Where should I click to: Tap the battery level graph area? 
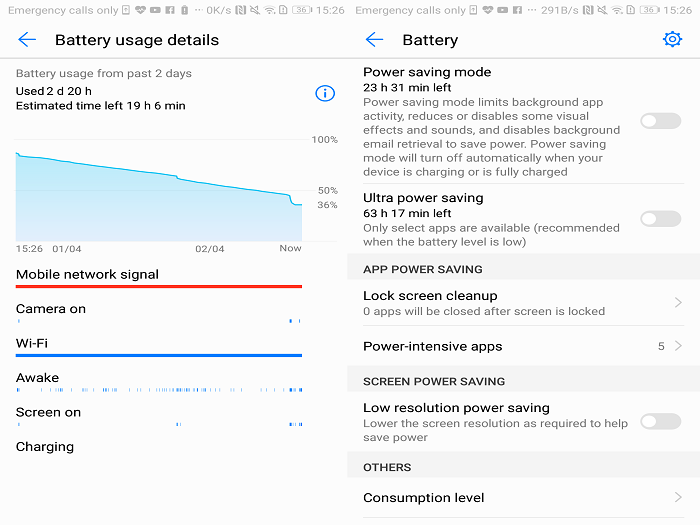coord(159,197)
